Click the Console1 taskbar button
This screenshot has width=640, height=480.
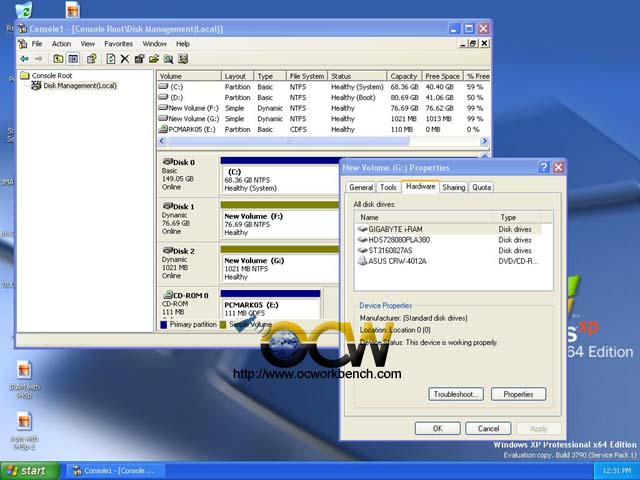116,471
